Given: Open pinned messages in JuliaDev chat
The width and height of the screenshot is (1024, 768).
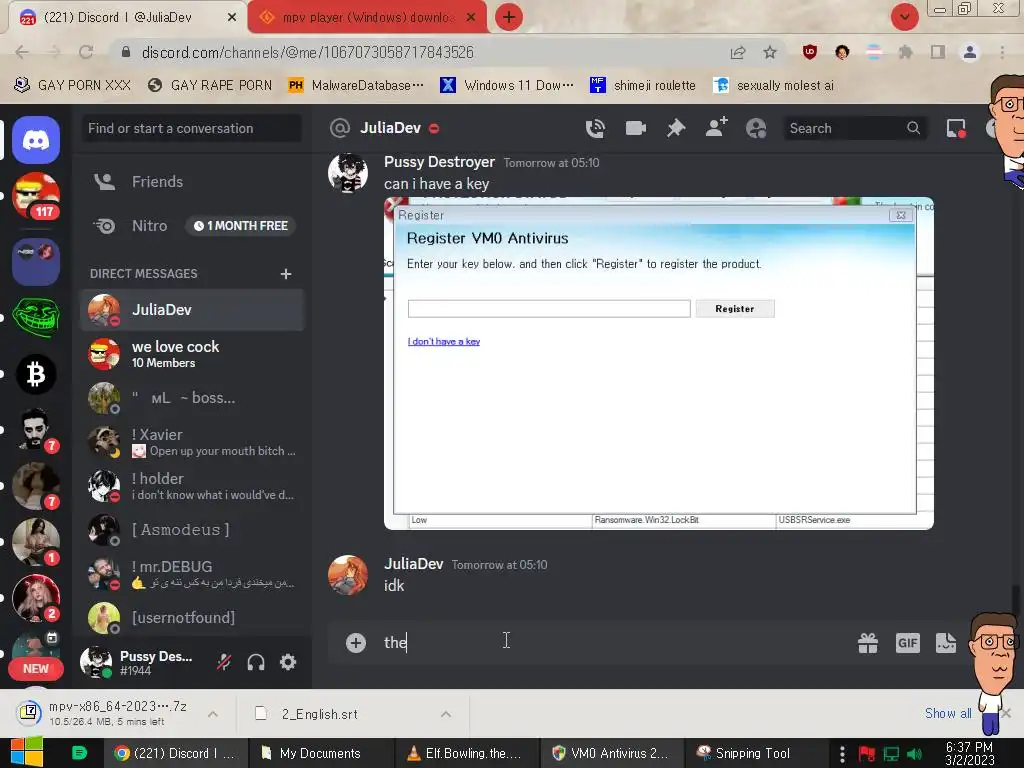Looking at the screenshot, I should (x=676, y=128).
